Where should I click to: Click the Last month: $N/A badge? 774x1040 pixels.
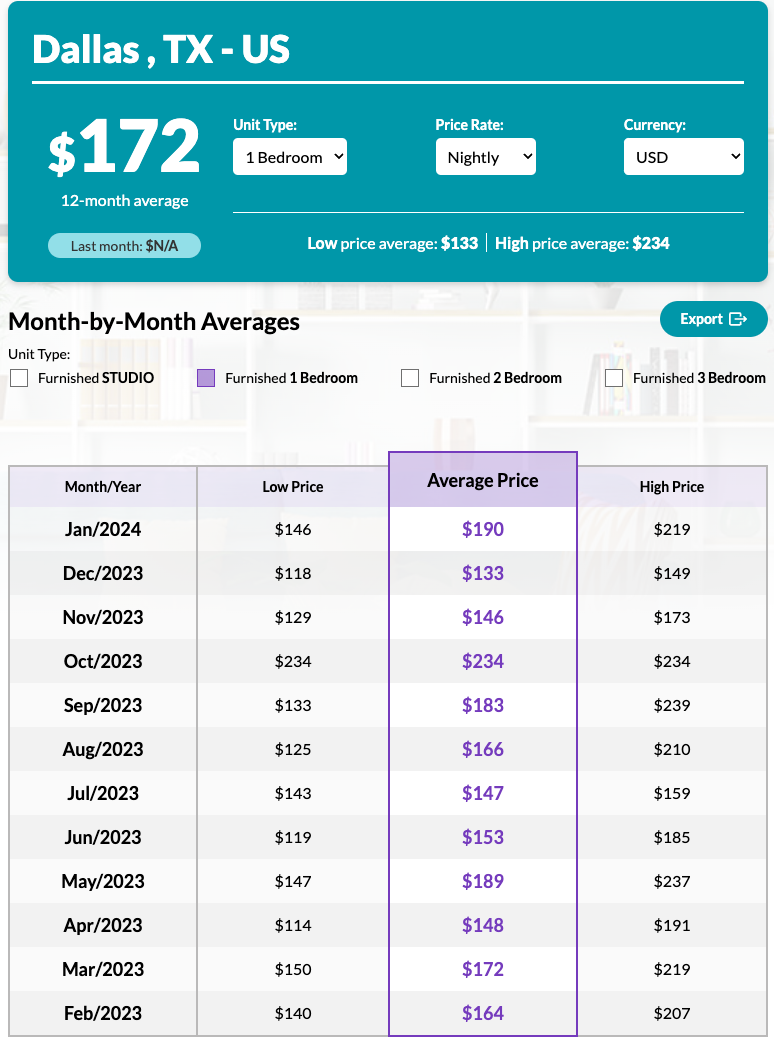click(124, 245)
